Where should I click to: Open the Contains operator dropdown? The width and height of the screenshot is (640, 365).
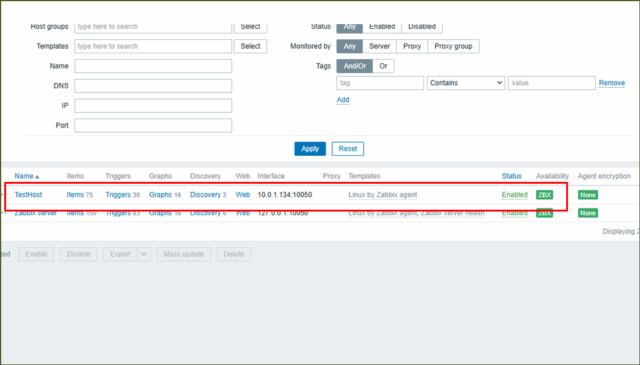466,83
